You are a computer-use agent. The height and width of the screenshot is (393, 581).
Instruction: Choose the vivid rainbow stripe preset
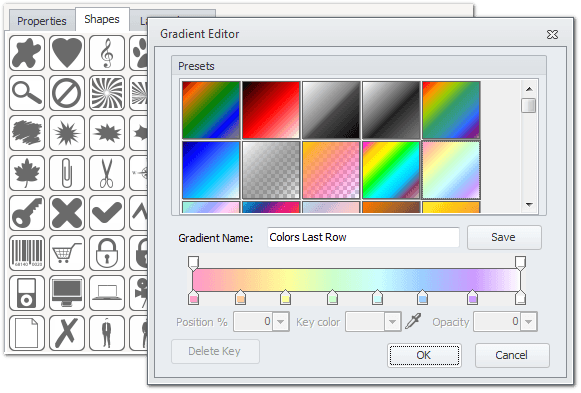pos(391,170)
